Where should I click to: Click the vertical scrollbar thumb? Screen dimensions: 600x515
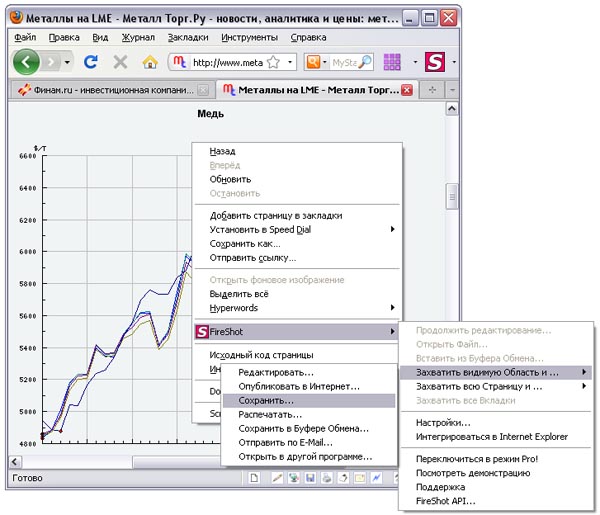(x=452, y=197)
